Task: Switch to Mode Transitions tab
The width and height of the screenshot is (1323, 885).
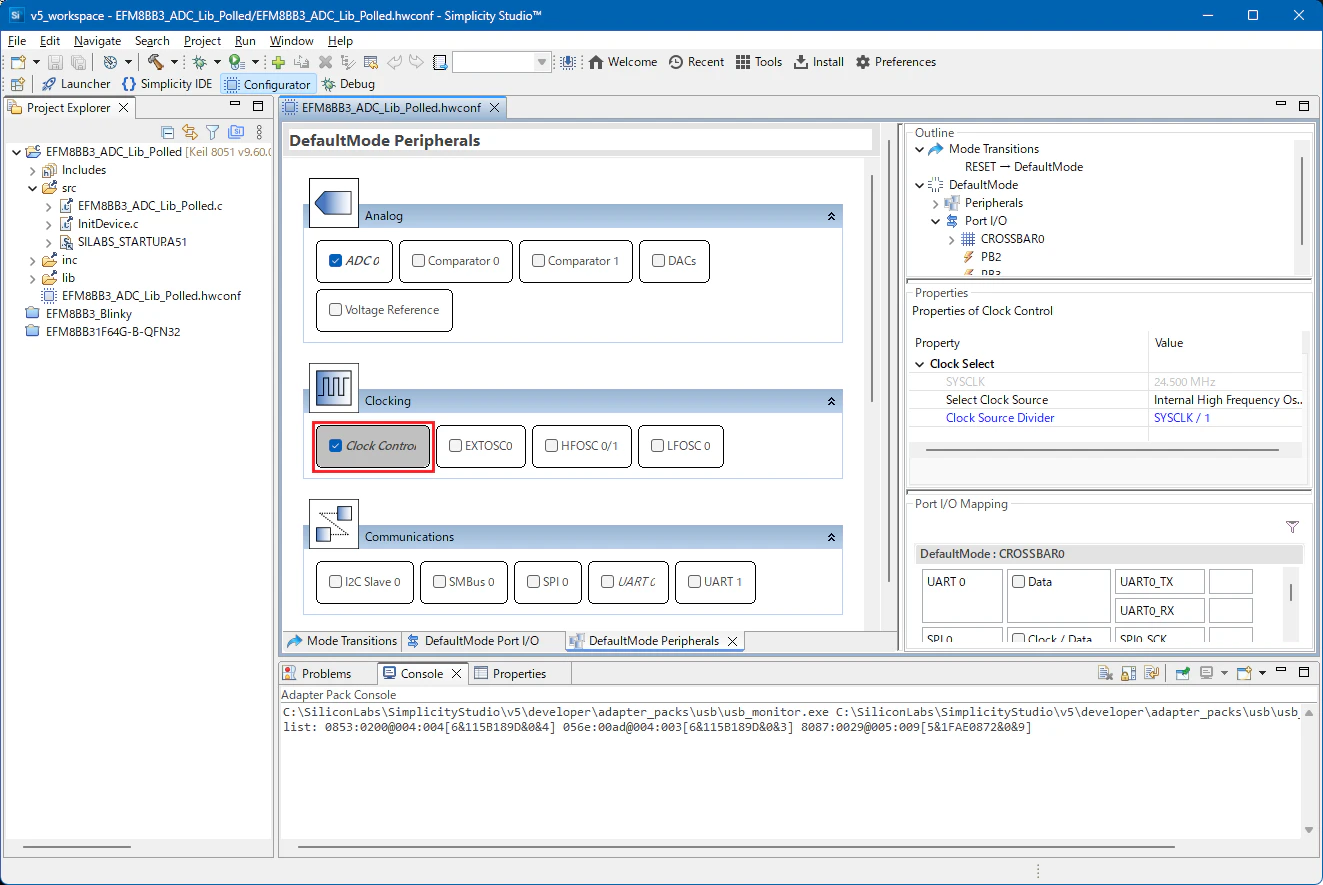Action: tap(342, 641)
